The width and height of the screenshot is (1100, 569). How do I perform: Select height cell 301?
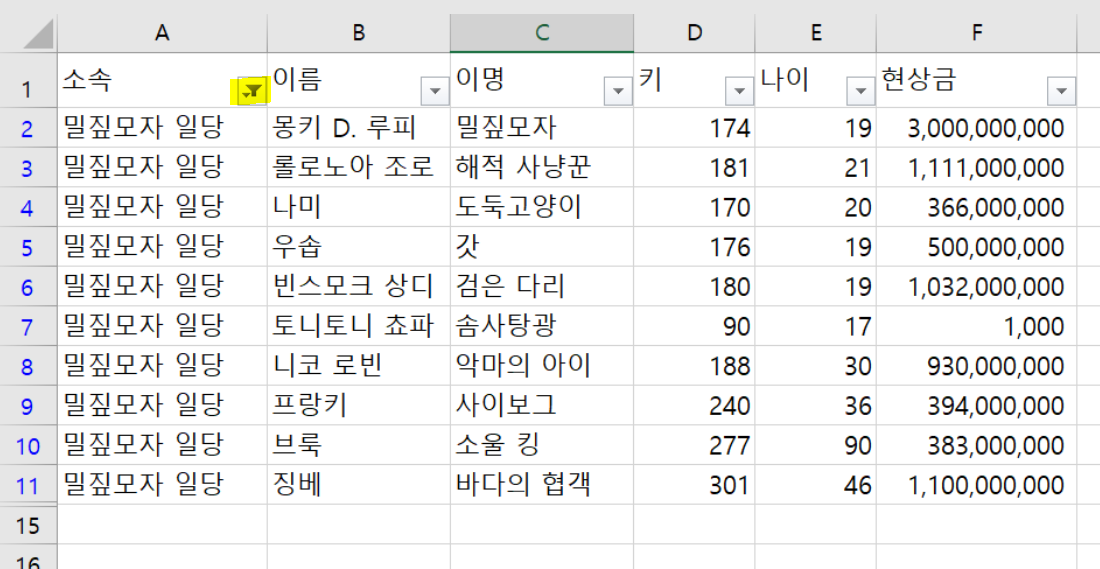pyautogui.click(x=695, y=485)
